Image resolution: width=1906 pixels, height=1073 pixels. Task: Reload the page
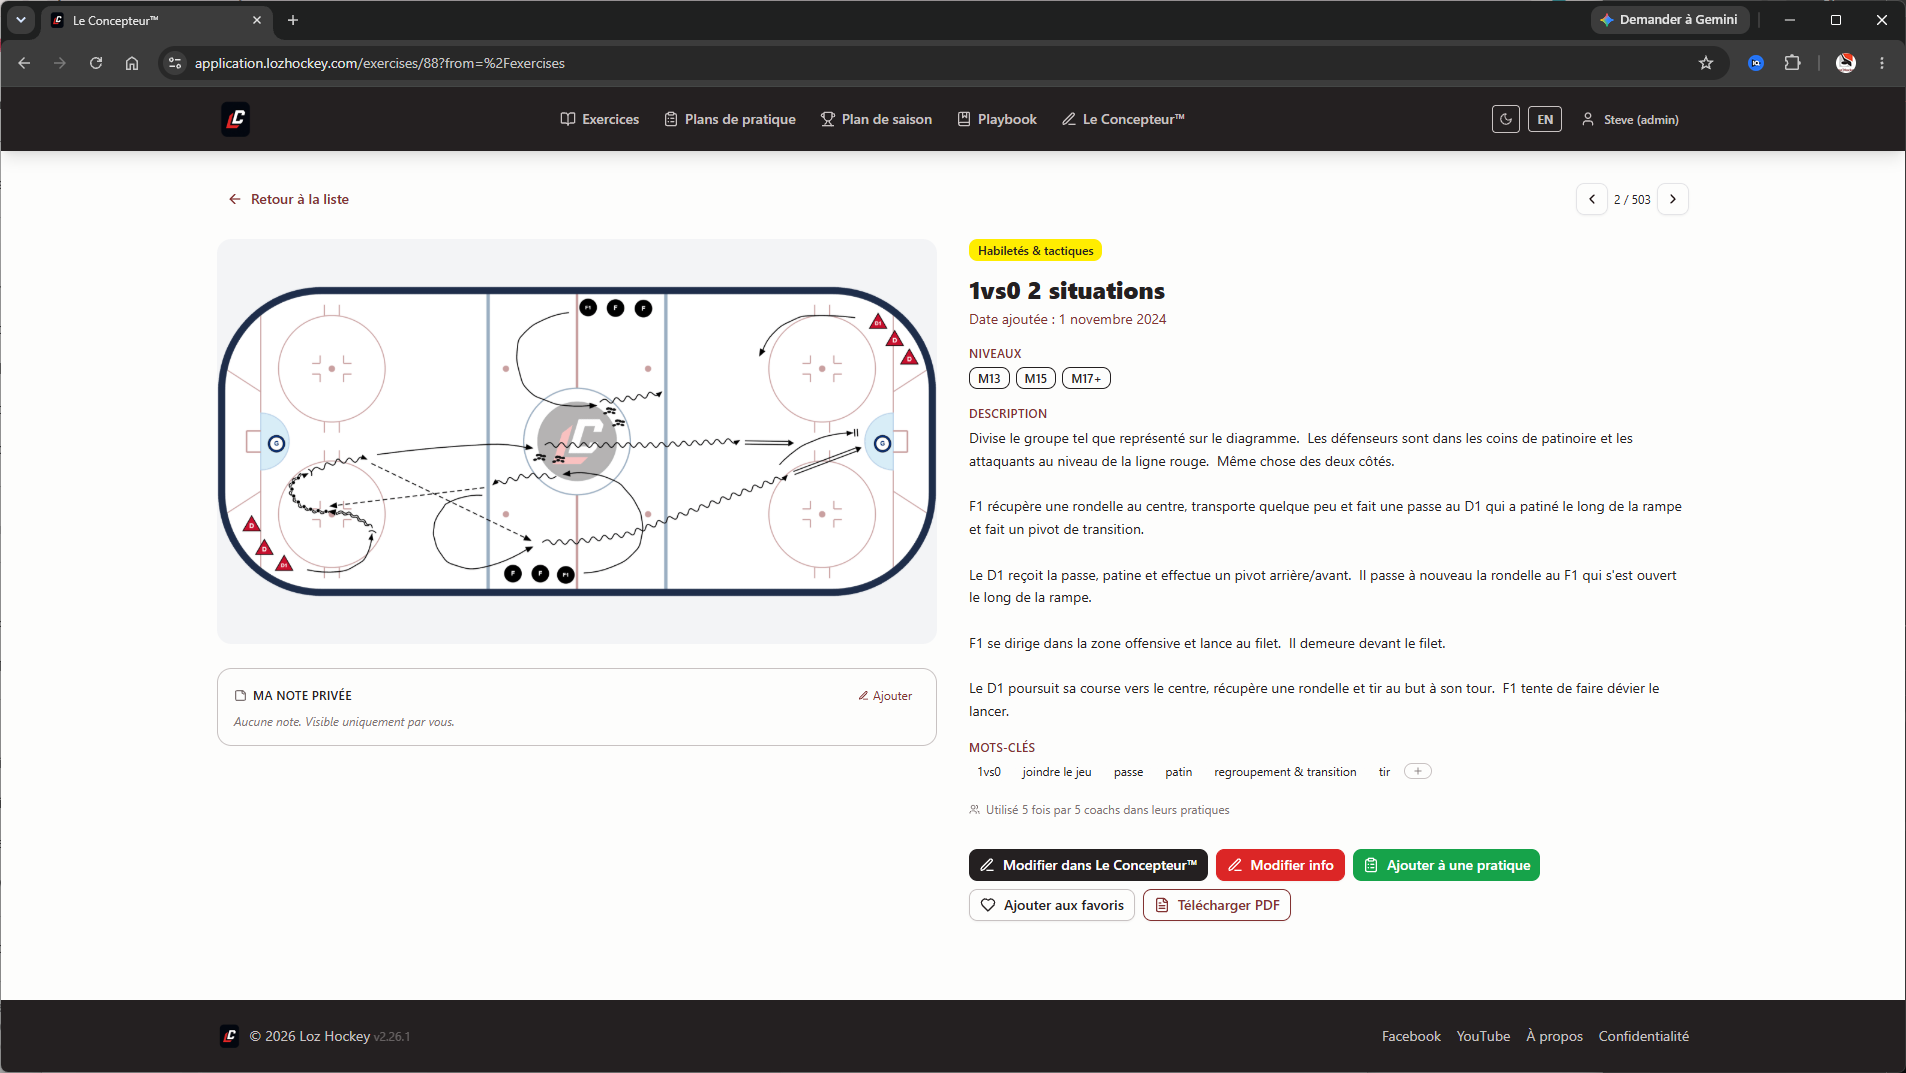pos(96,63)
